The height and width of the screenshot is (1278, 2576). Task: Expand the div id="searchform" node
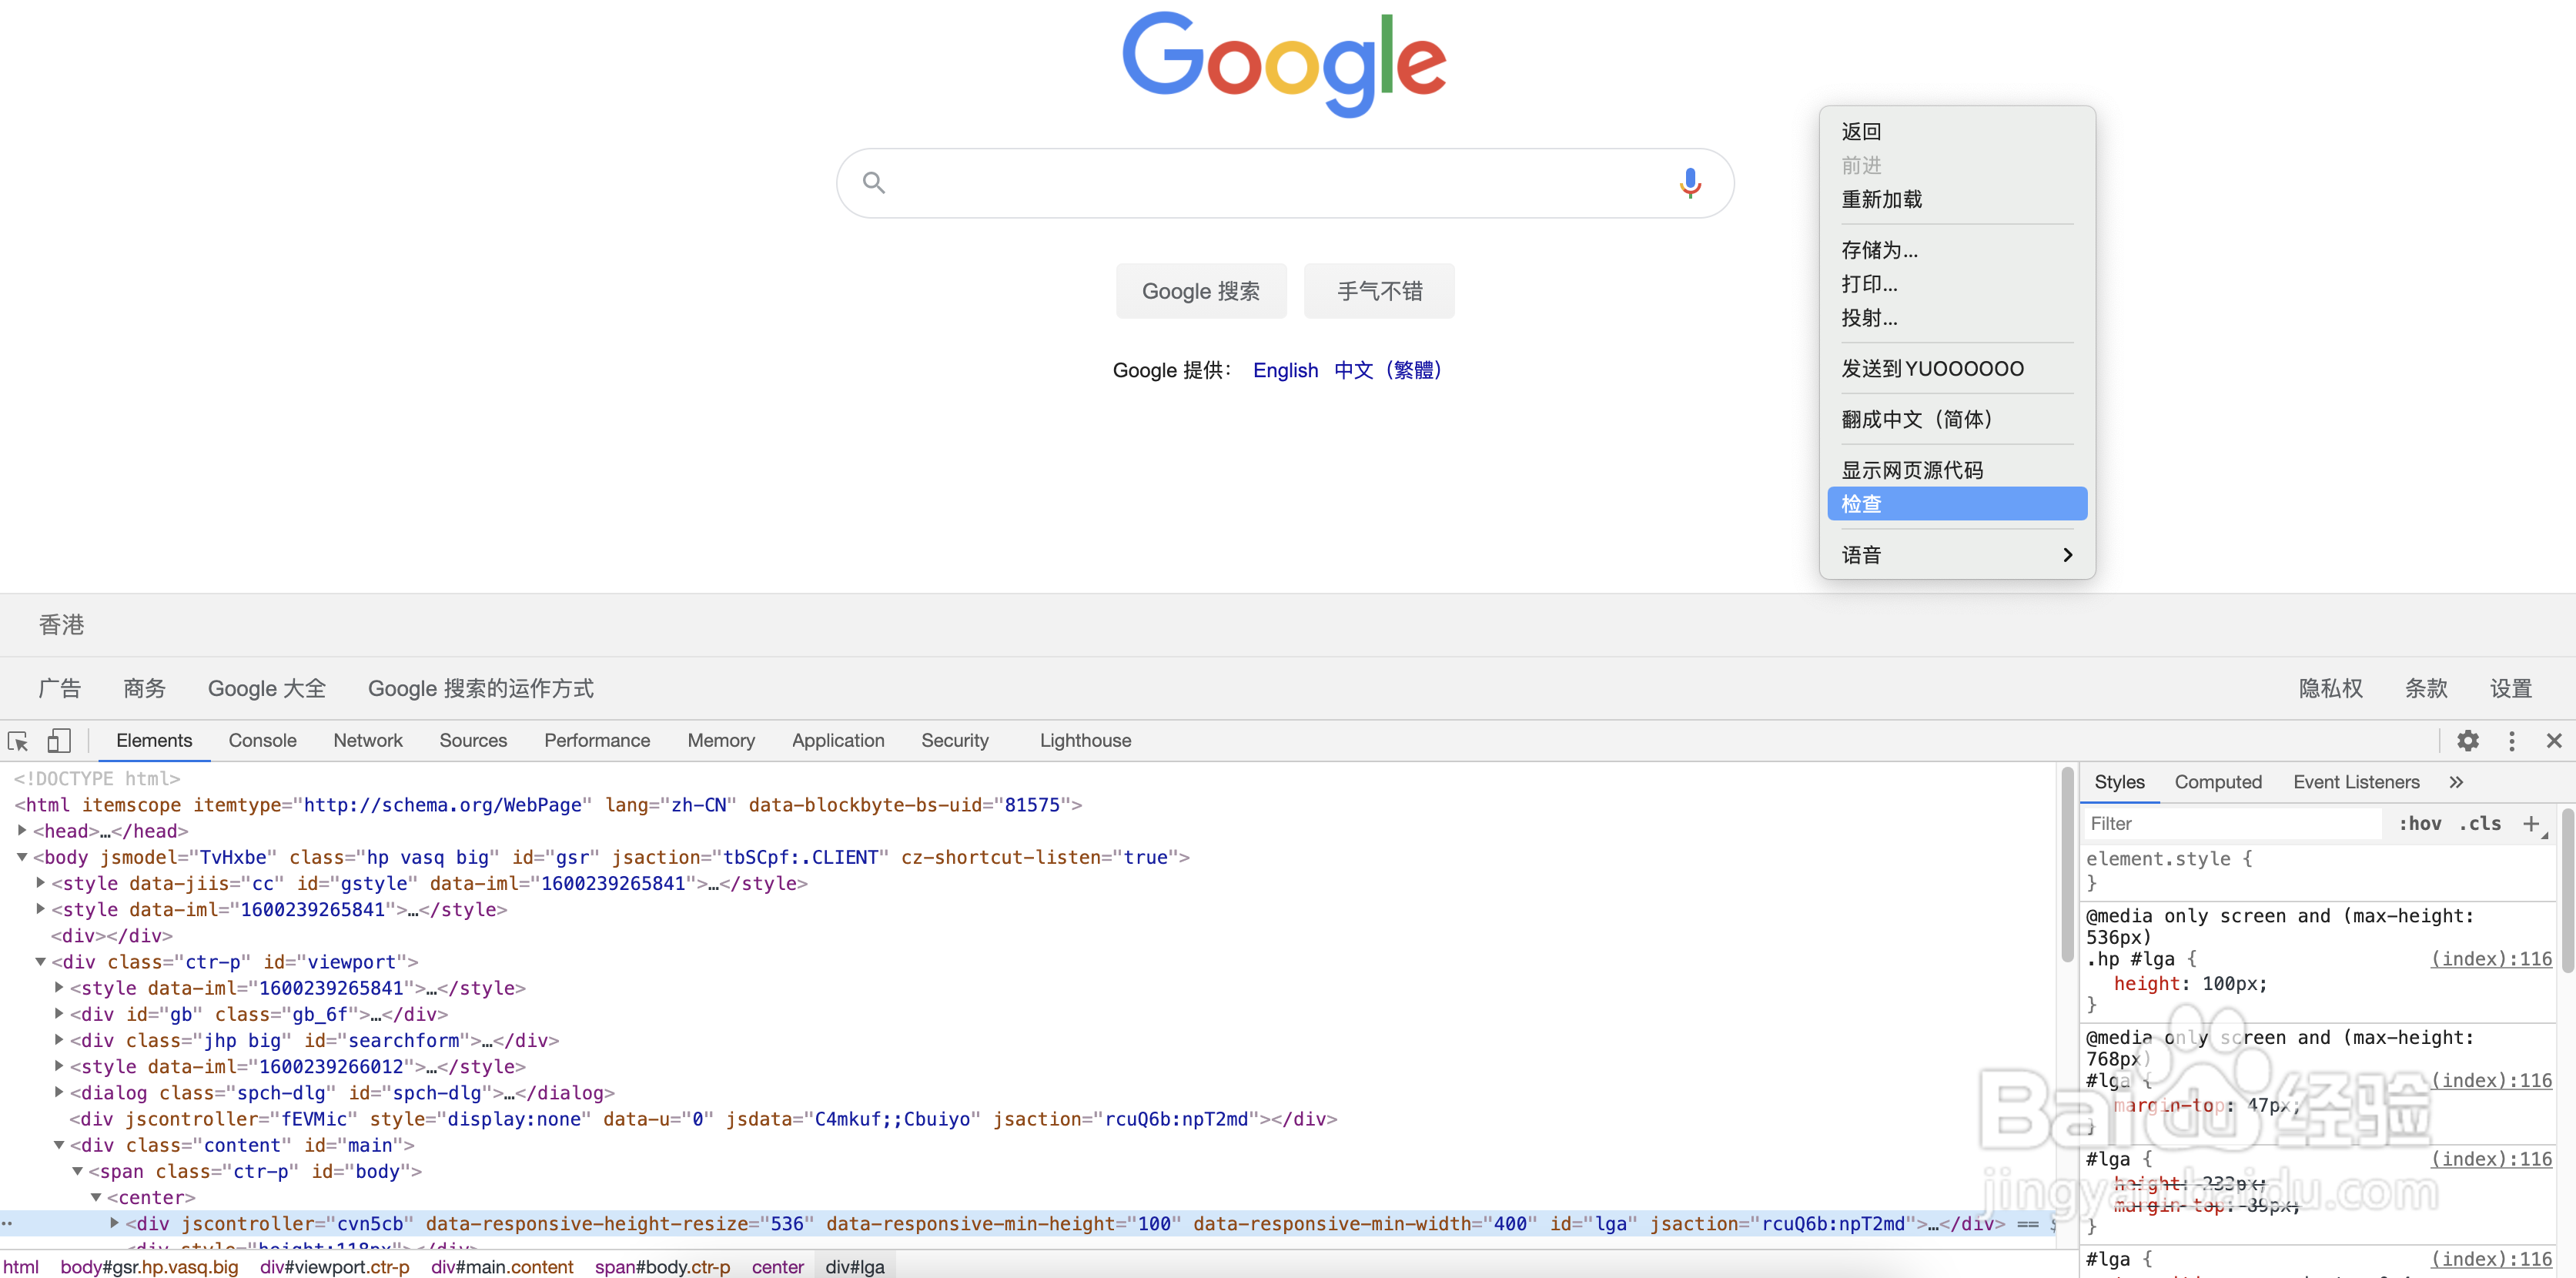[59, 1040]
